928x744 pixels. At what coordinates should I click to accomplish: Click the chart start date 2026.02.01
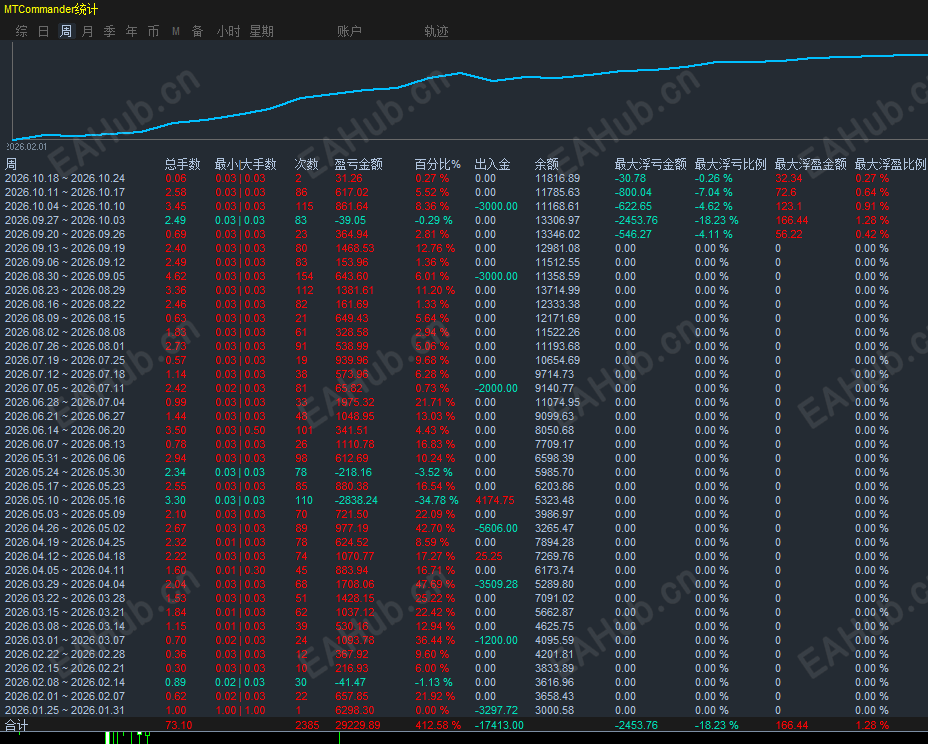tap(27, 147)
